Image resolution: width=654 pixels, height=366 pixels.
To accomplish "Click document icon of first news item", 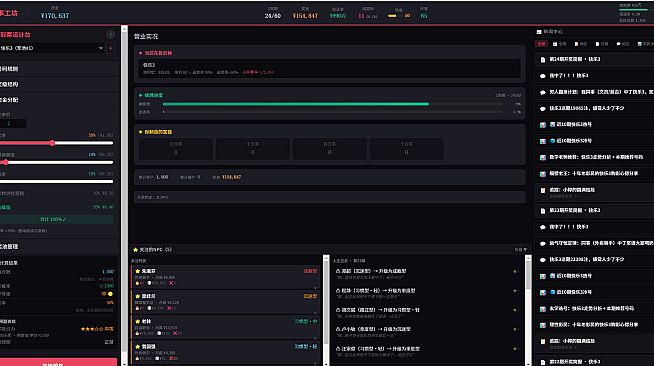I will [543, 60].
